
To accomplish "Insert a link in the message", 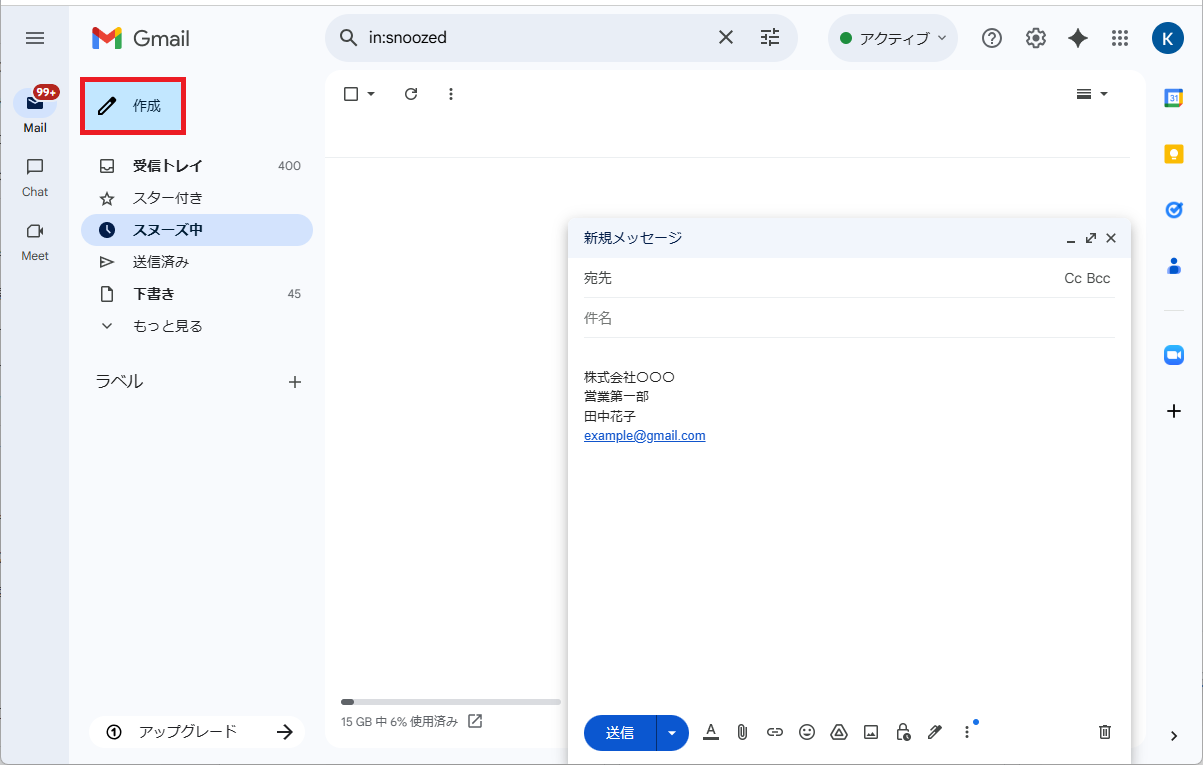I will coord(774,732).
